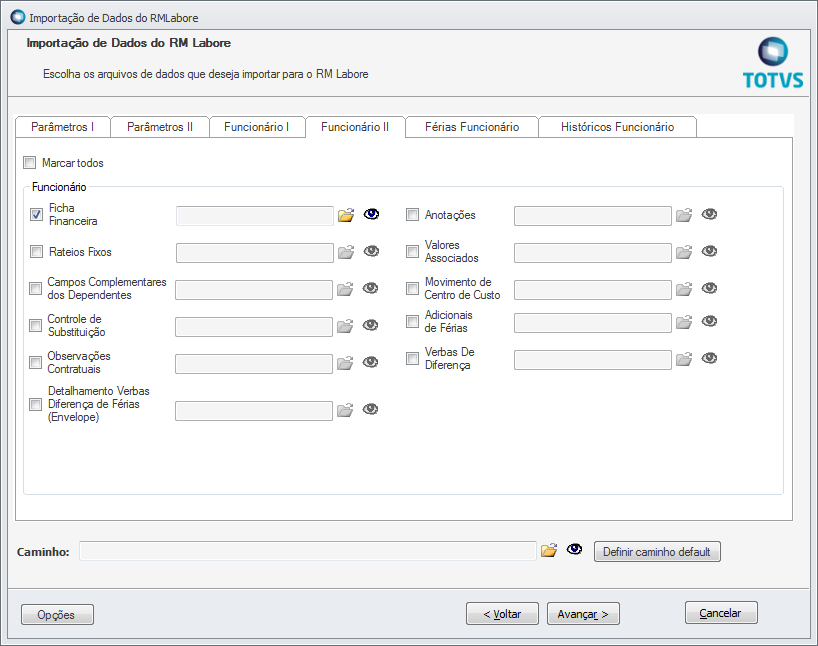The height and width of the screenshot is (646, 818).
Task: Enable the Marcar todos checkbox
Action: [x=30, y=163]
